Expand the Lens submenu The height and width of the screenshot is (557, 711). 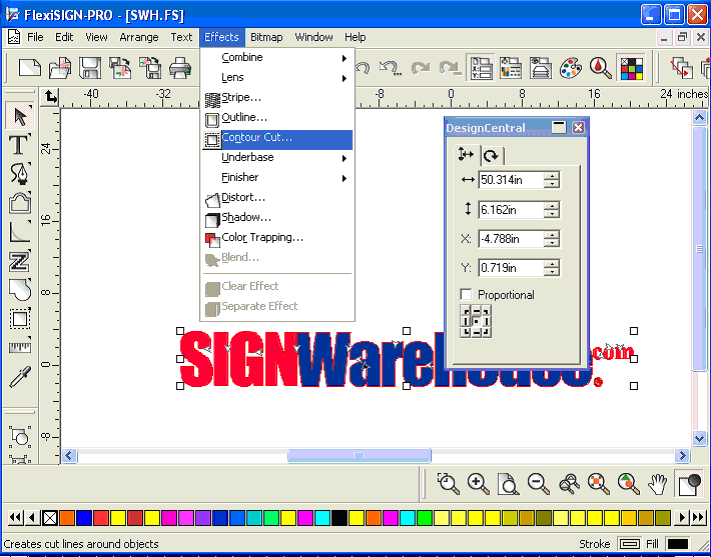[x=277, y=78]
